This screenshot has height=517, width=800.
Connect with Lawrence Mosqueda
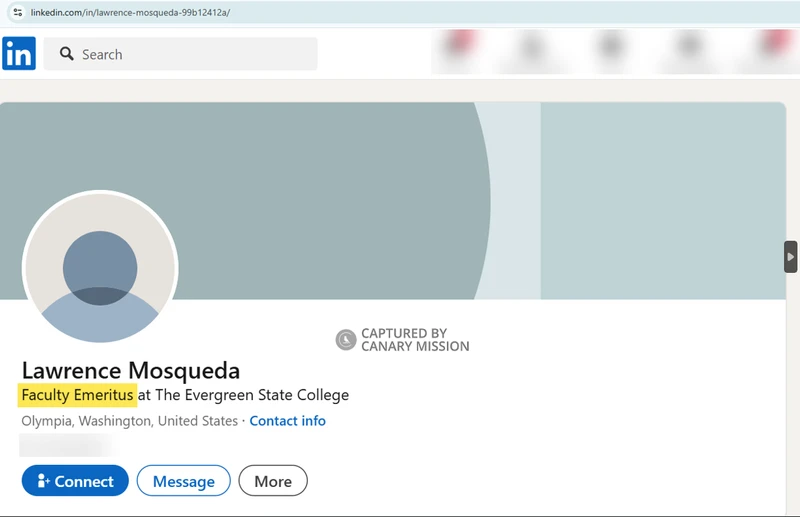click(x=75, y=481)
